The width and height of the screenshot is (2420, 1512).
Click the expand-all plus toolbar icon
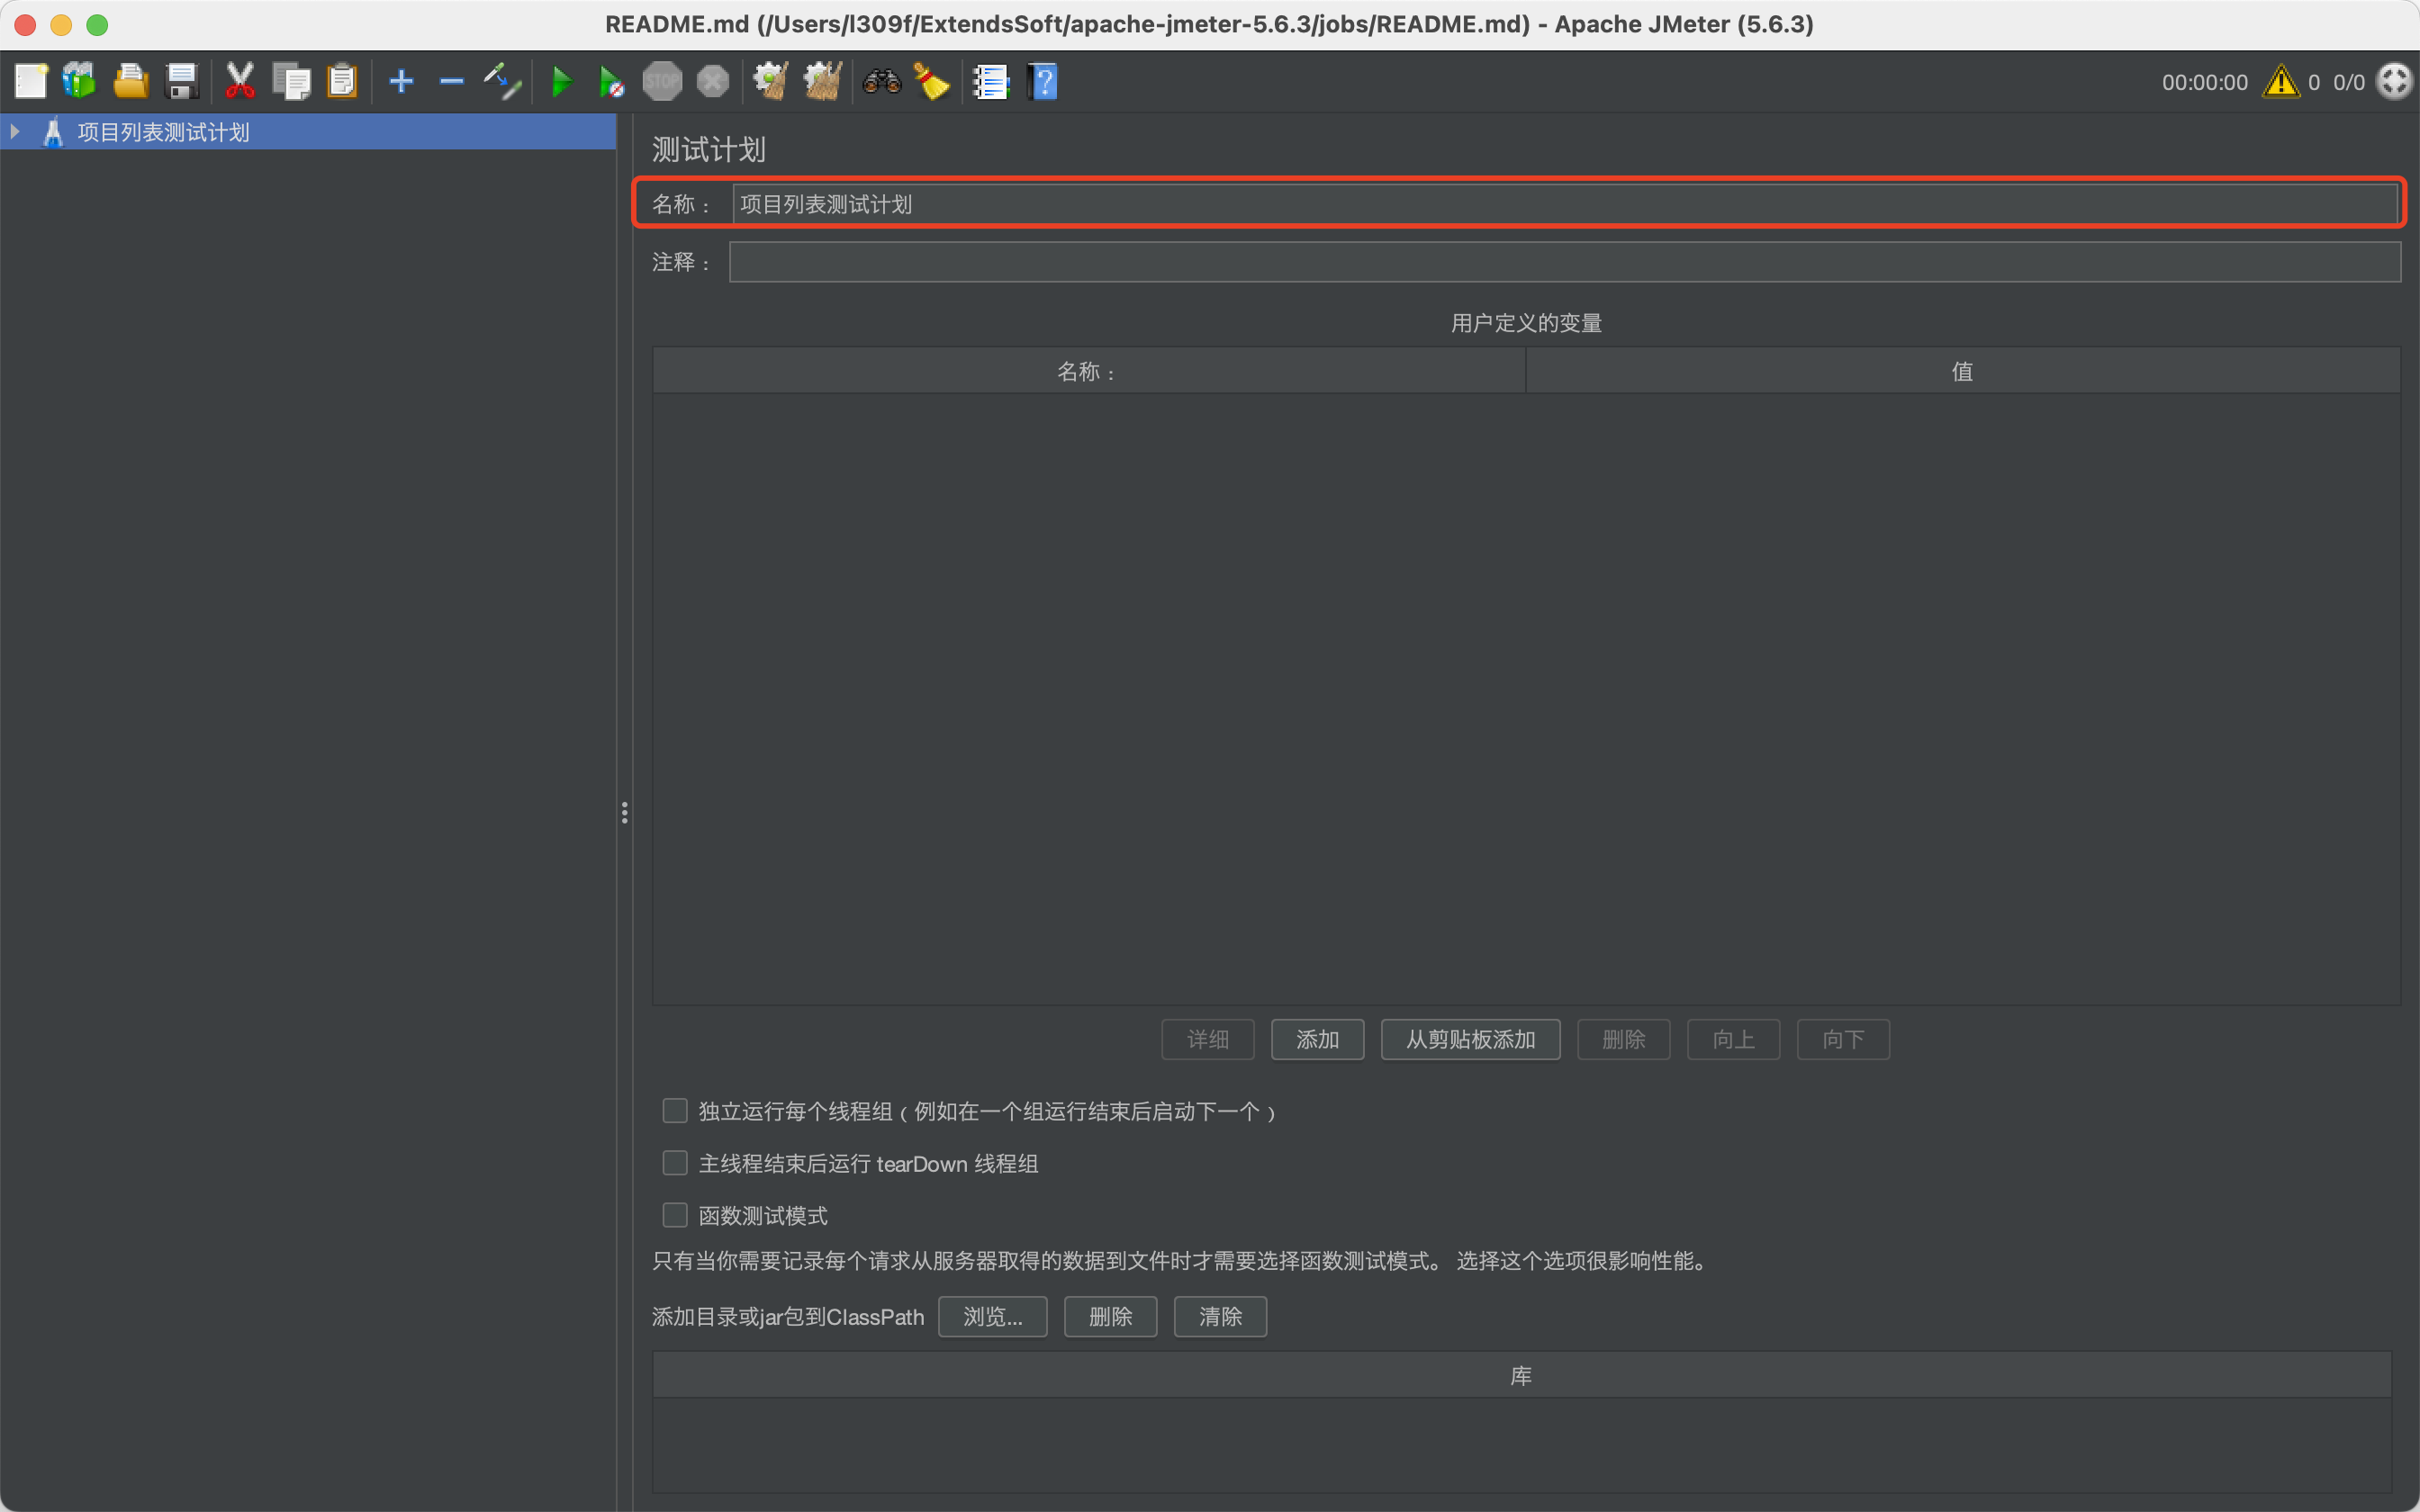point(401,81)
